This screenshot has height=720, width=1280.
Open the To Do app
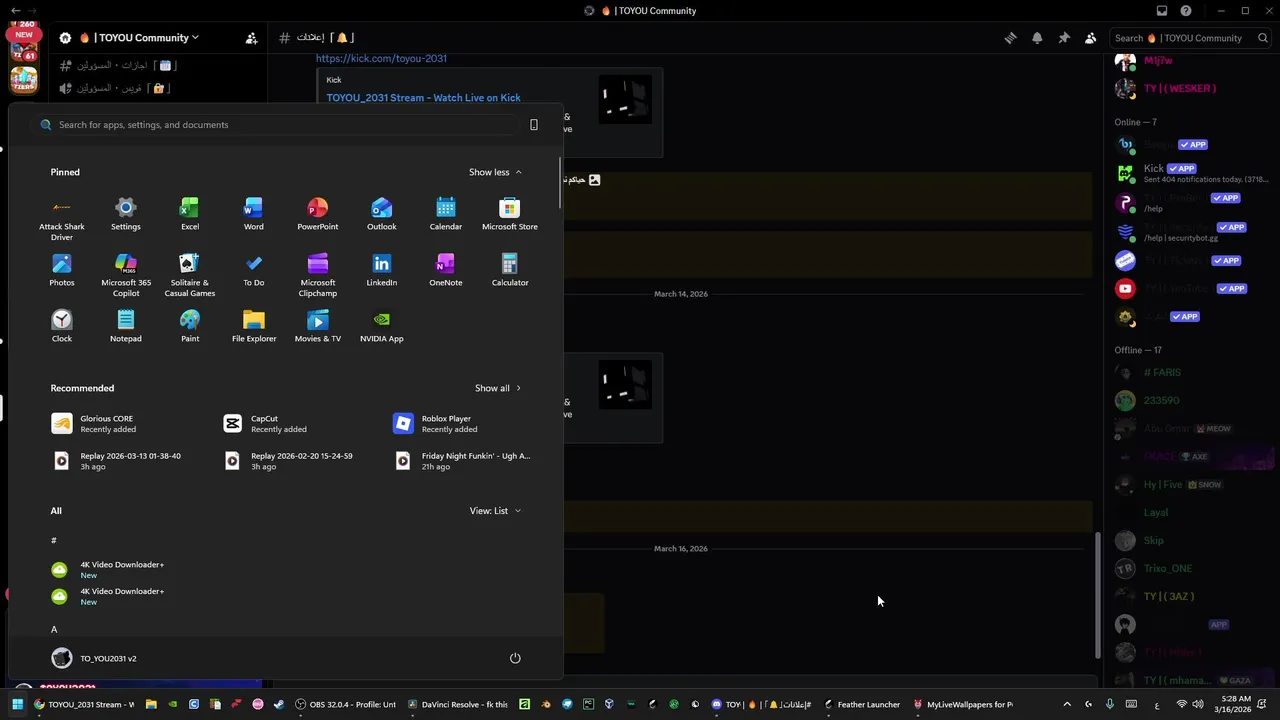[x=254, y=270]
